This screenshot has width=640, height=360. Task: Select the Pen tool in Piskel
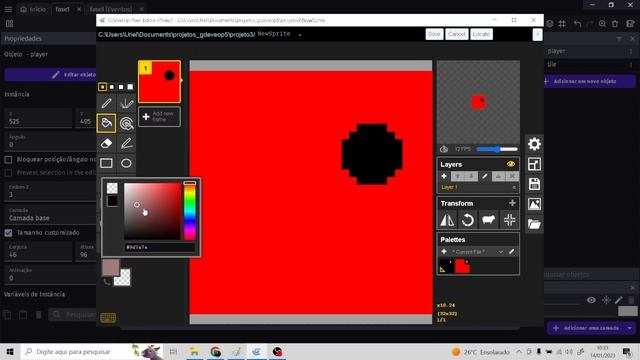click(107, 103)
